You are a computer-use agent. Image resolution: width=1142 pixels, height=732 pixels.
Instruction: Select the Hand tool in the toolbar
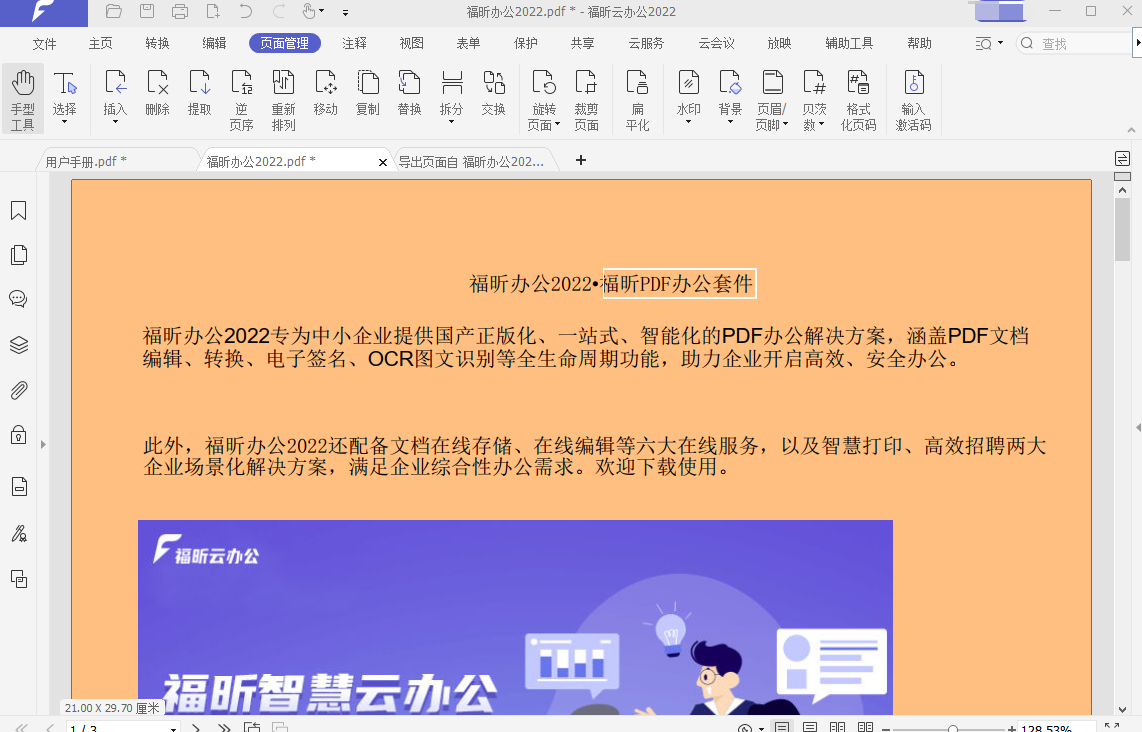click(x=22, y=95)
